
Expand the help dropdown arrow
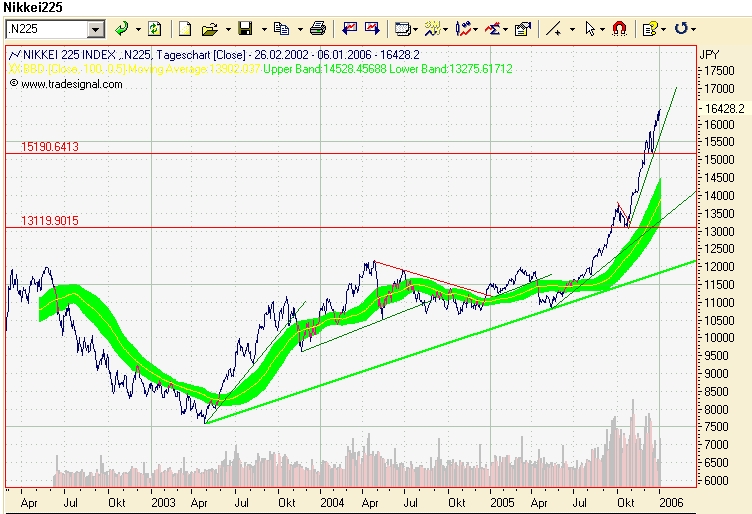pyautogui.click(x=663, y=30)
